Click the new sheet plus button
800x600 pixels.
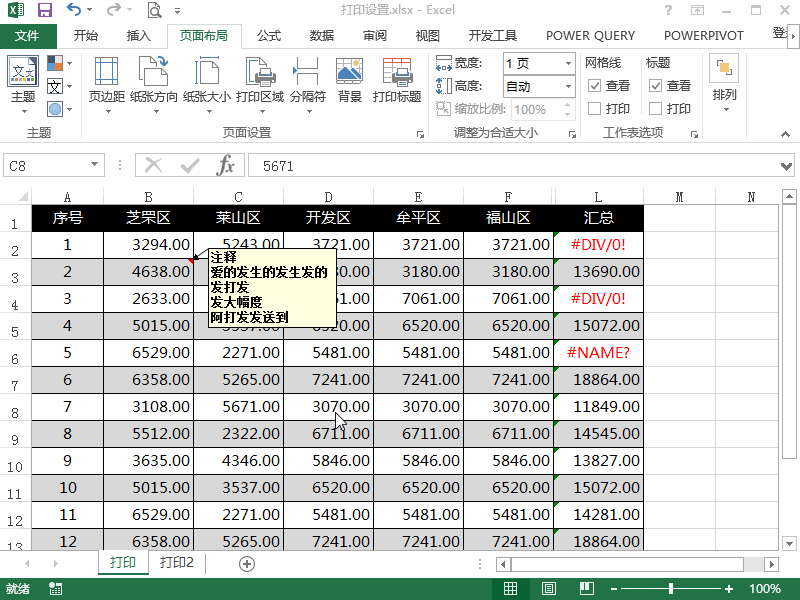tap(246, 563)
